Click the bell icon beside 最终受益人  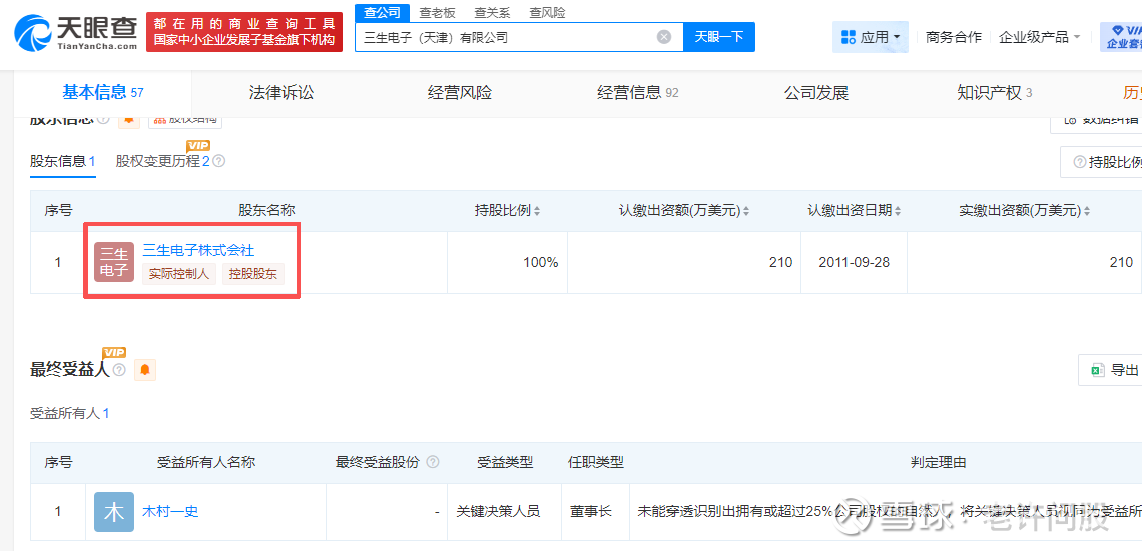point(145,370)
